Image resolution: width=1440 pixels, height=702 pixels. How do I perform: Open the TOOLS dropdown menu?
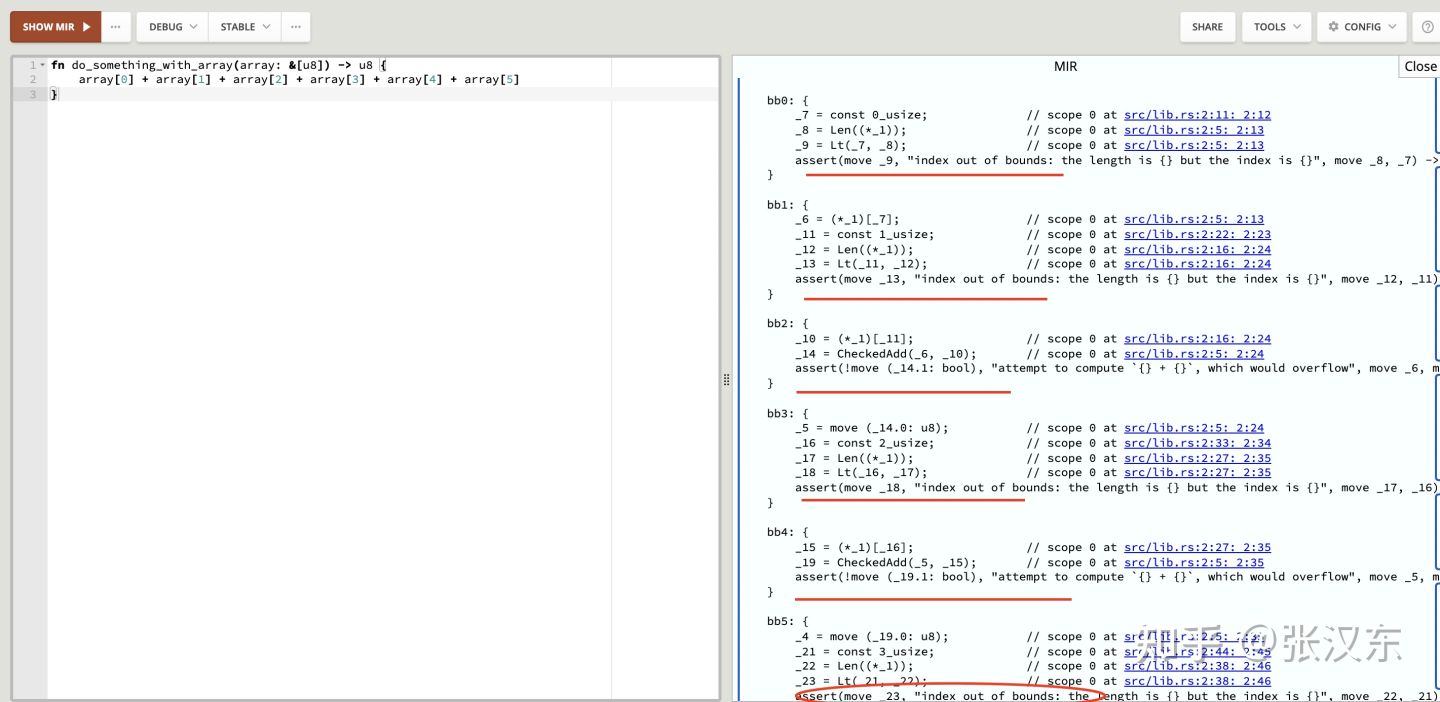(1276, 27)
